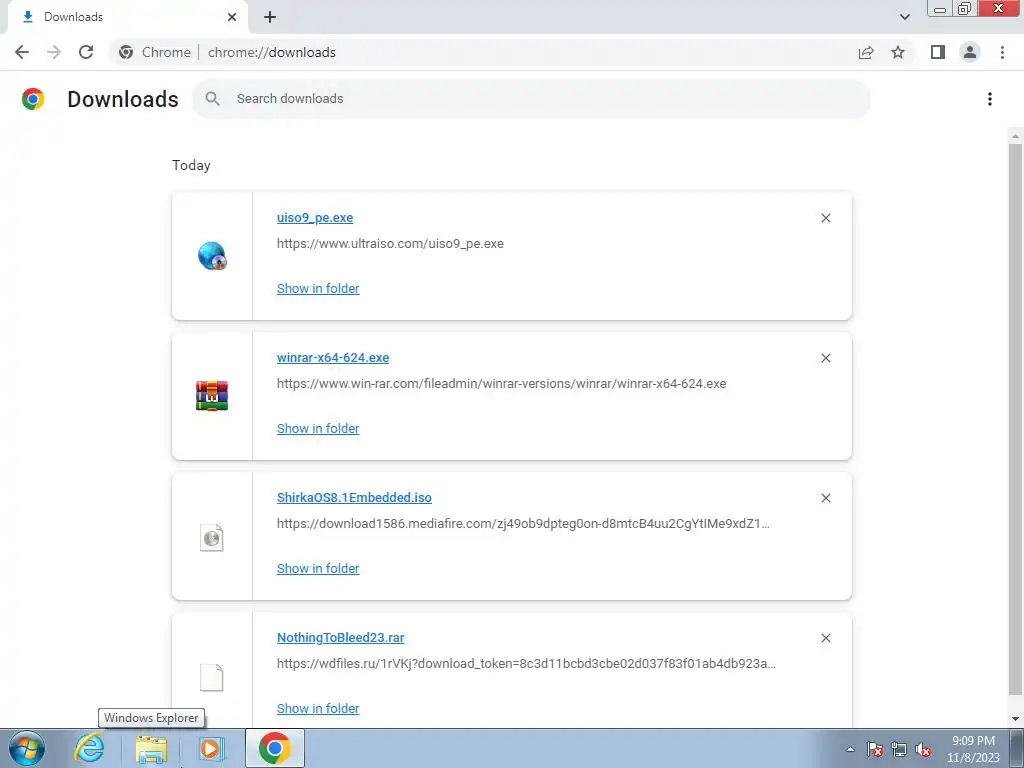Open Windows Explorer from the taskbar
Screen dimensions: 1024x768
[151, 748]
